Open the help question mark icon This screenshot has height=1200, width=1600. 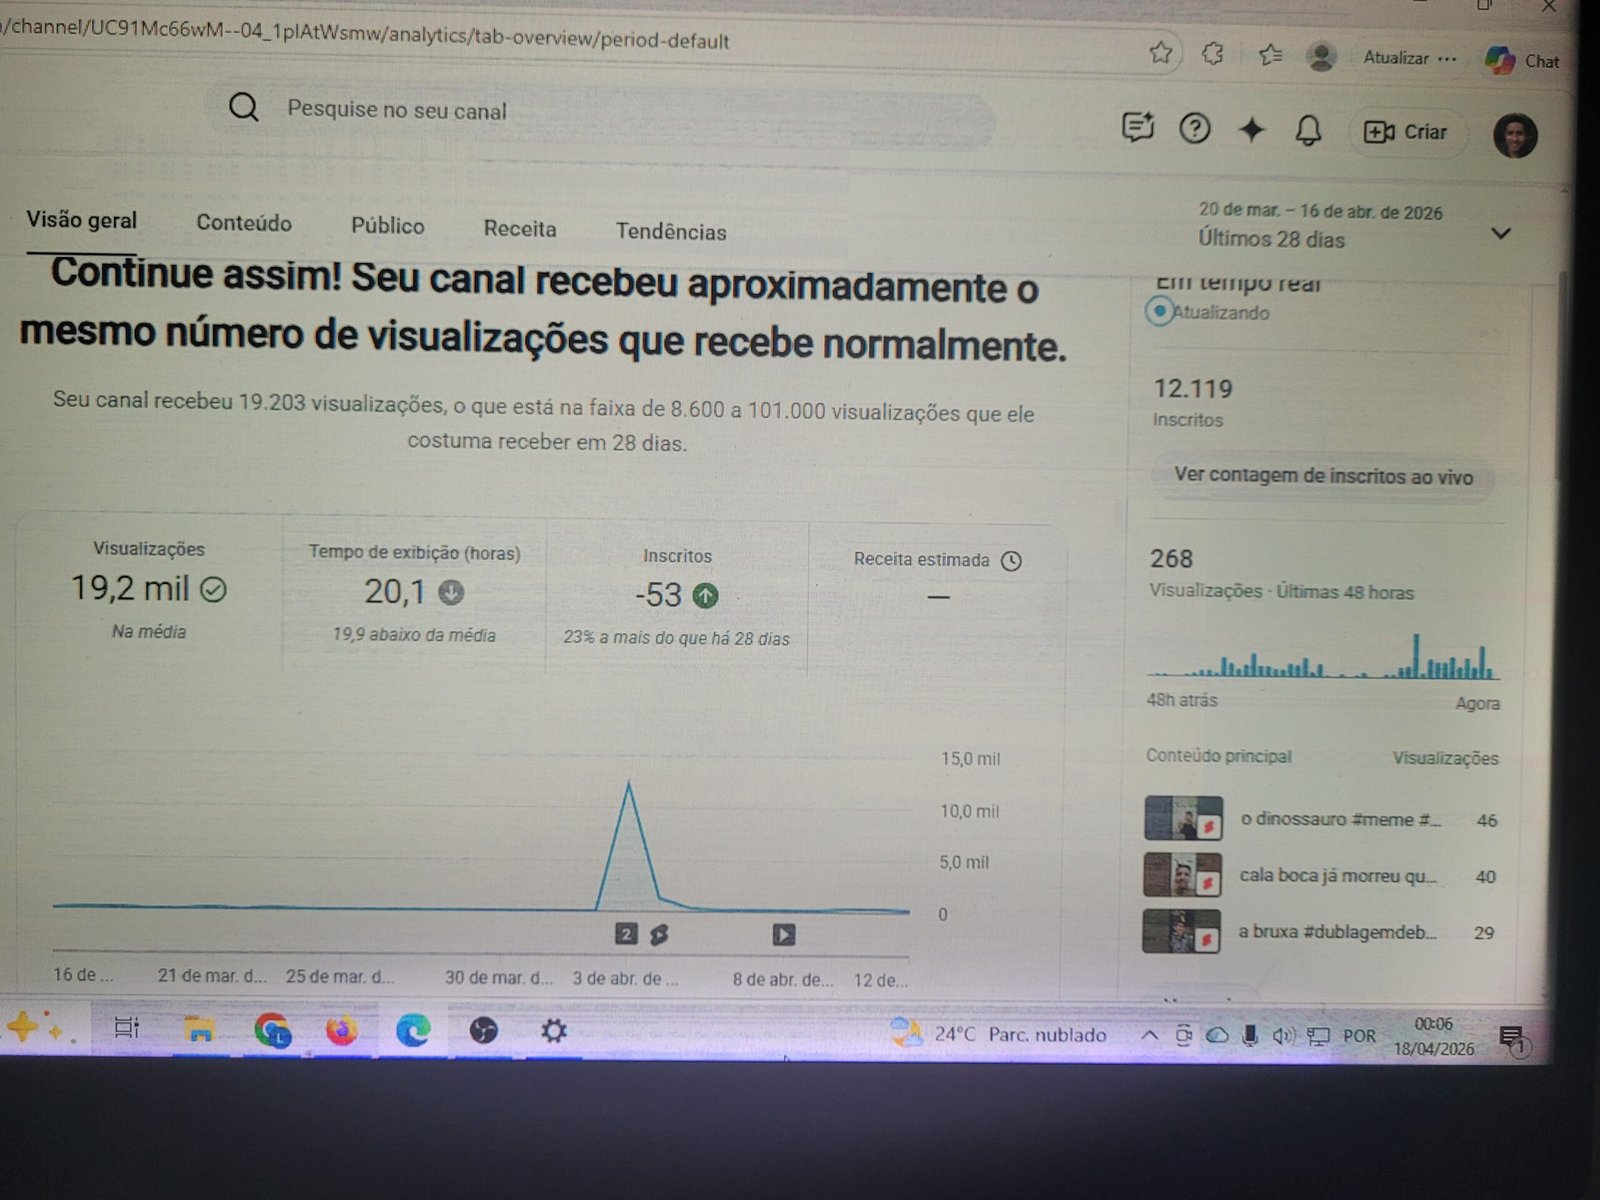1194,128
